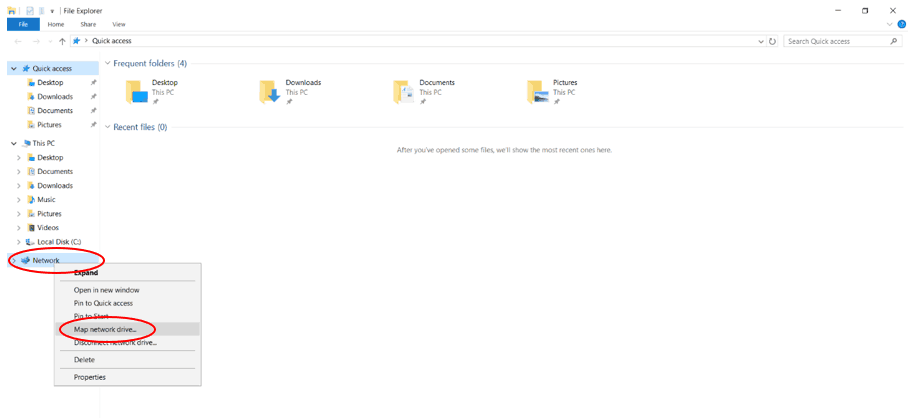The height and width of the screenshot is (418, 914).
Task: Select Music under This PC
Action: [46, 200]
